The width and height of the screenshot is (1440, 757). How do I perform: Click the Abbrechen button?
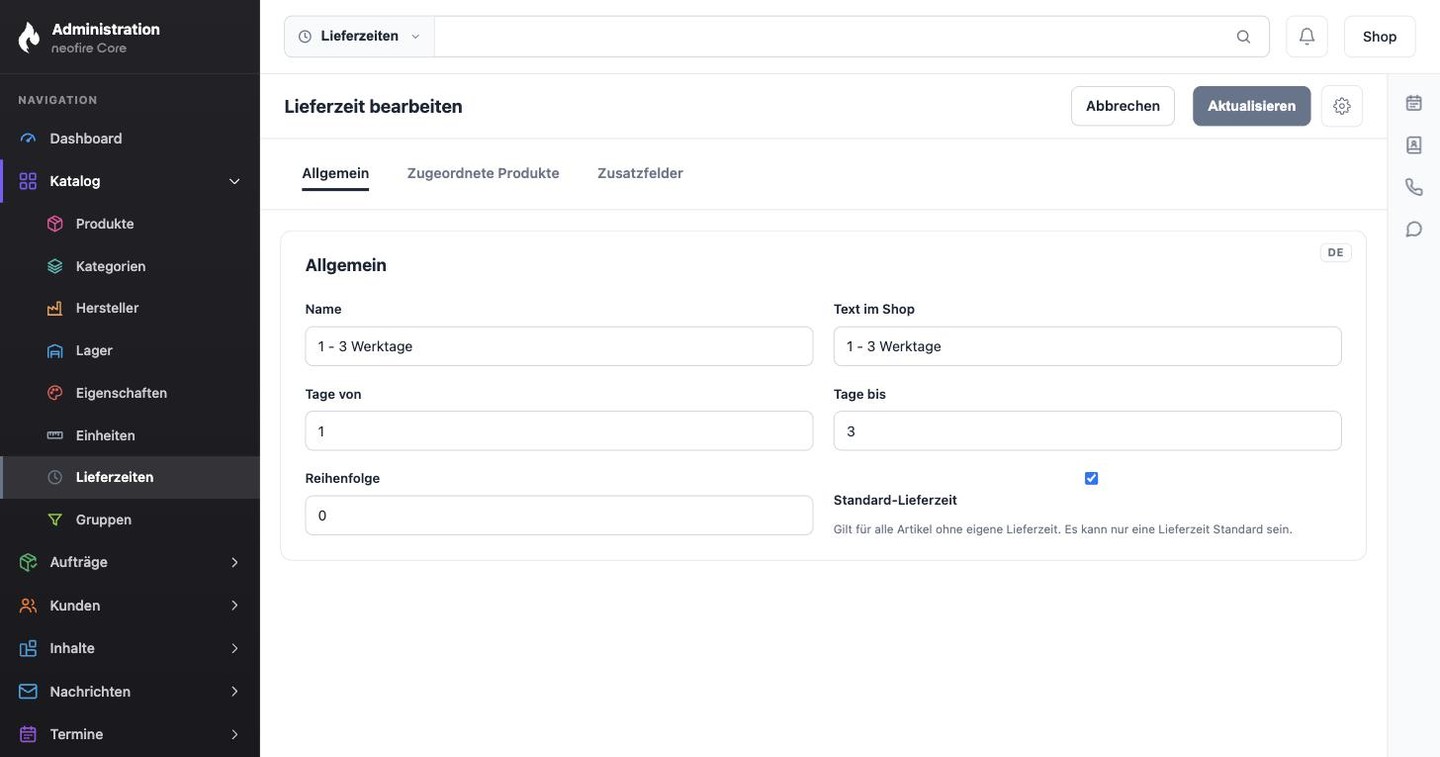point(1123,106)
